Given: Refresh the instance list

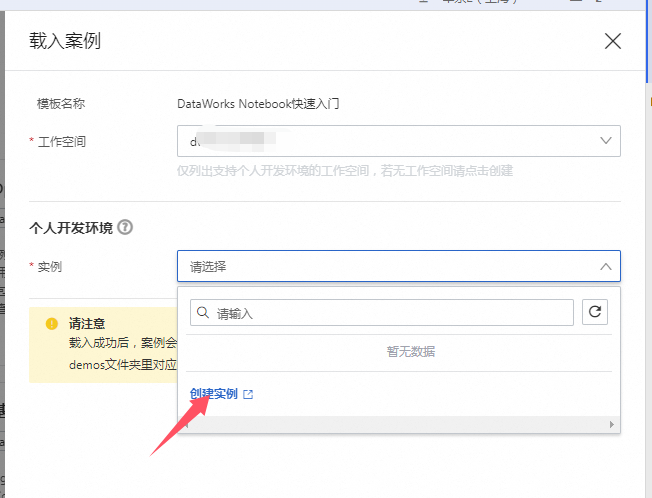Looking at the screenshot, I should pyautogui.click(x=595, y=312).
